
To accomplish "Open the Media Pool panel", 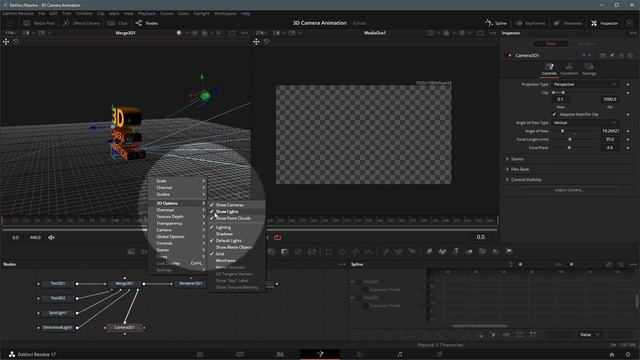I will point(39,23).
